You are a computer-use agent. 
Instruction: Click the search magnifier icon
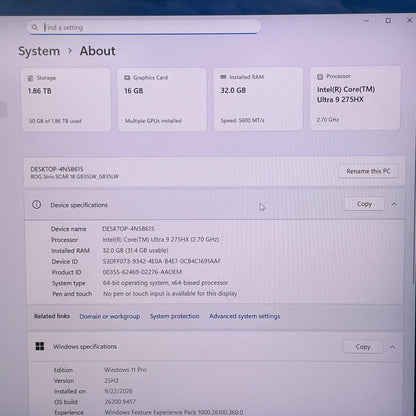click(x=35, y=27)
